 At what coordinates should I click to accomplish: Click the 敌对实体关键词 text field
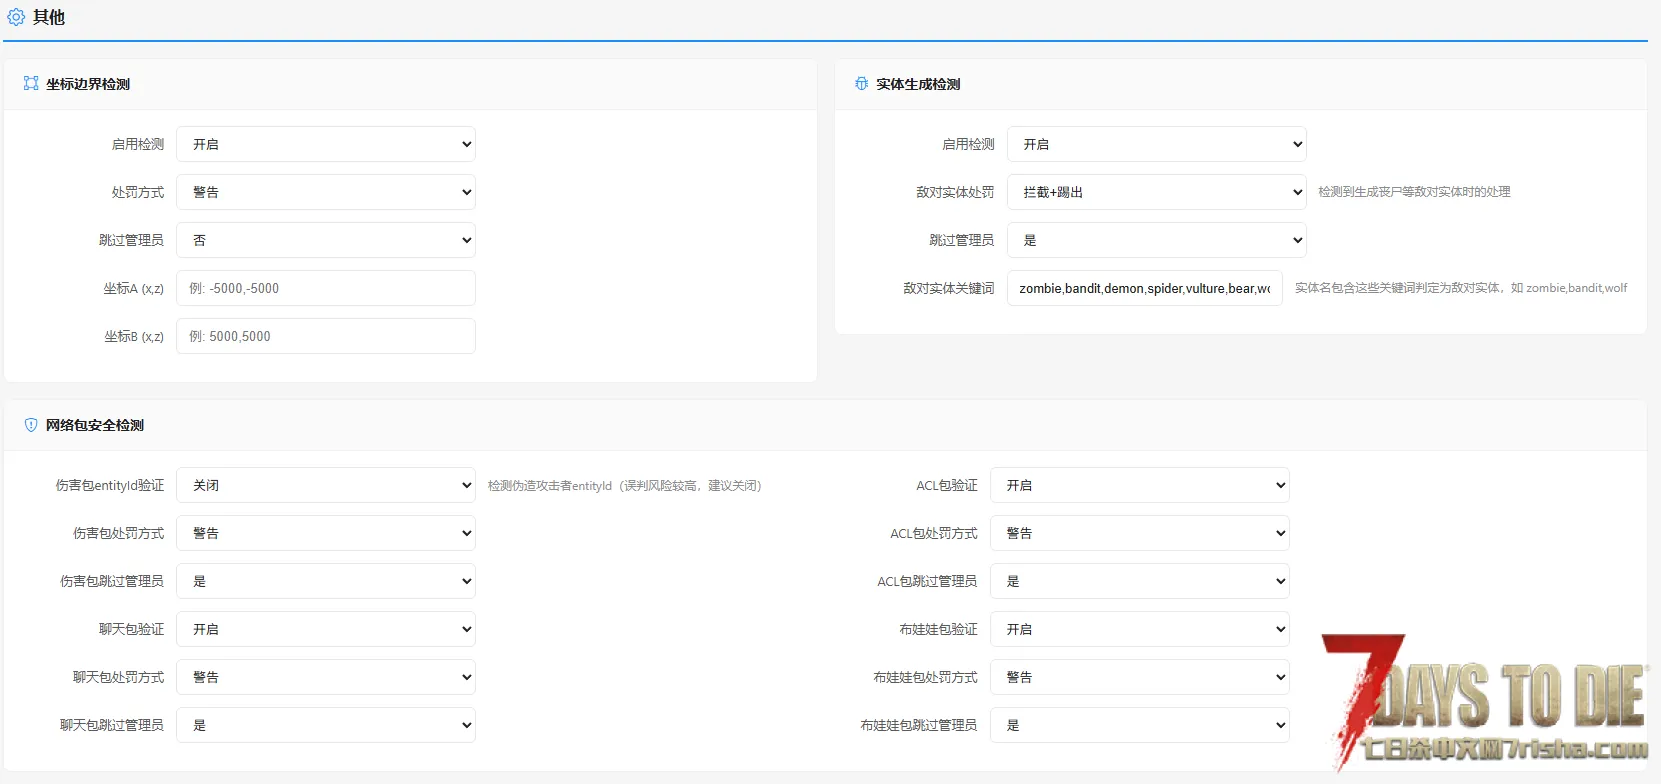click(x=1144, y=288)
